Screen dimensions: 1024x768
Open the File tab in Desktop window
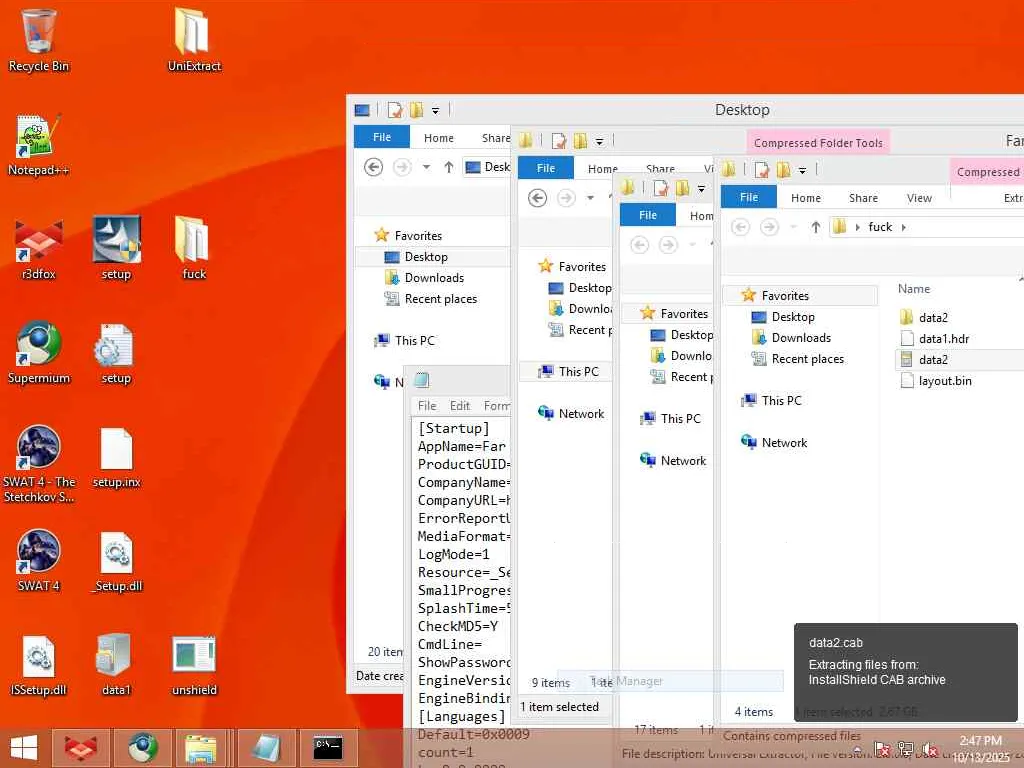(x=381, y=137)
